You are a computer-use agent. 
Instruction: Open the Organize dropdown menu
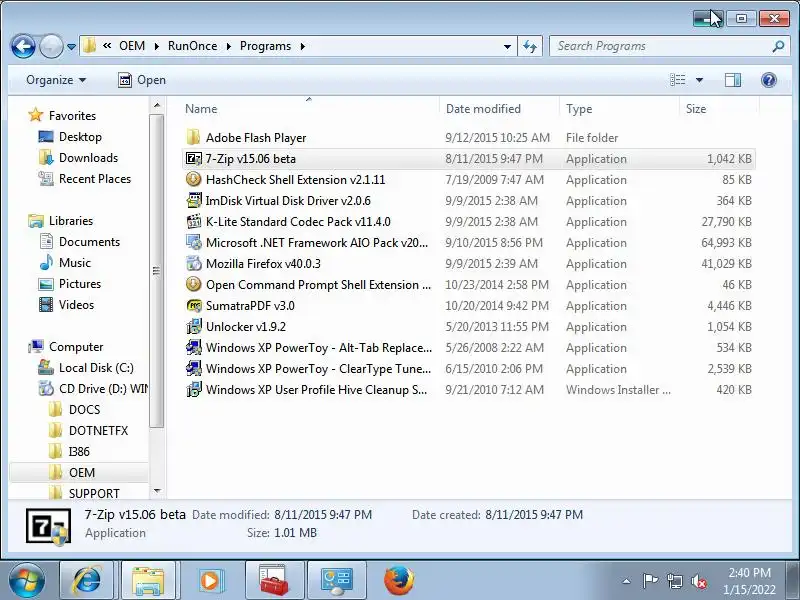click(56, 80)
